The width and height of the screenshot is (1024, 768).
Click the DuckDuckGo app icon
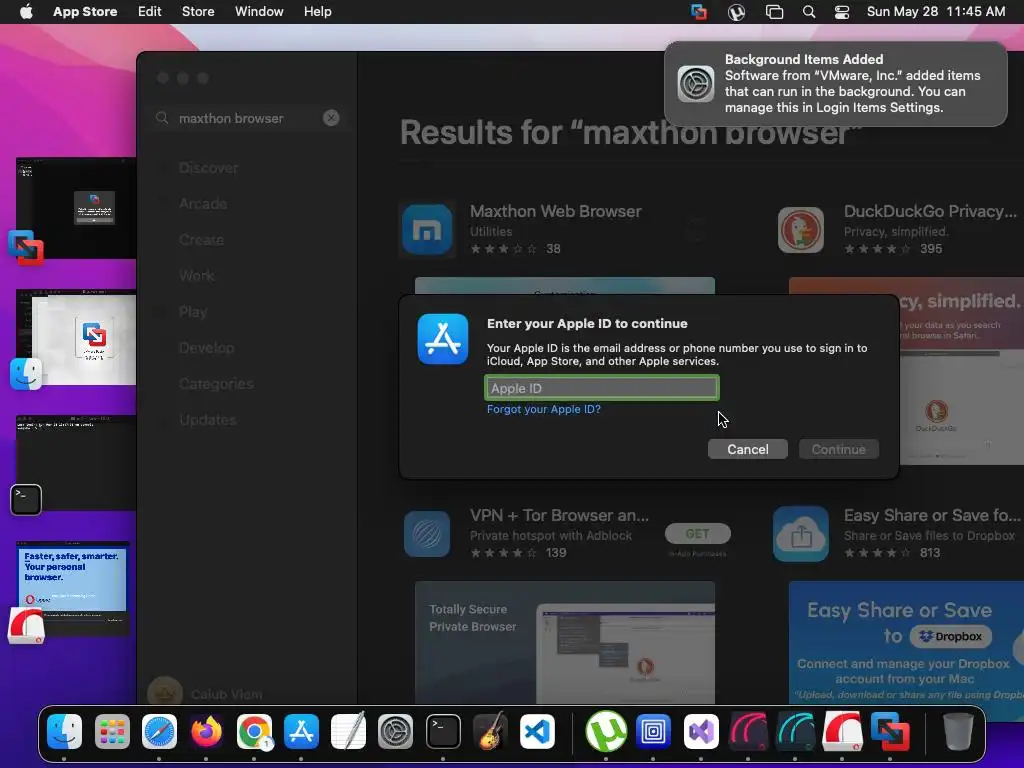pos(801,229)
